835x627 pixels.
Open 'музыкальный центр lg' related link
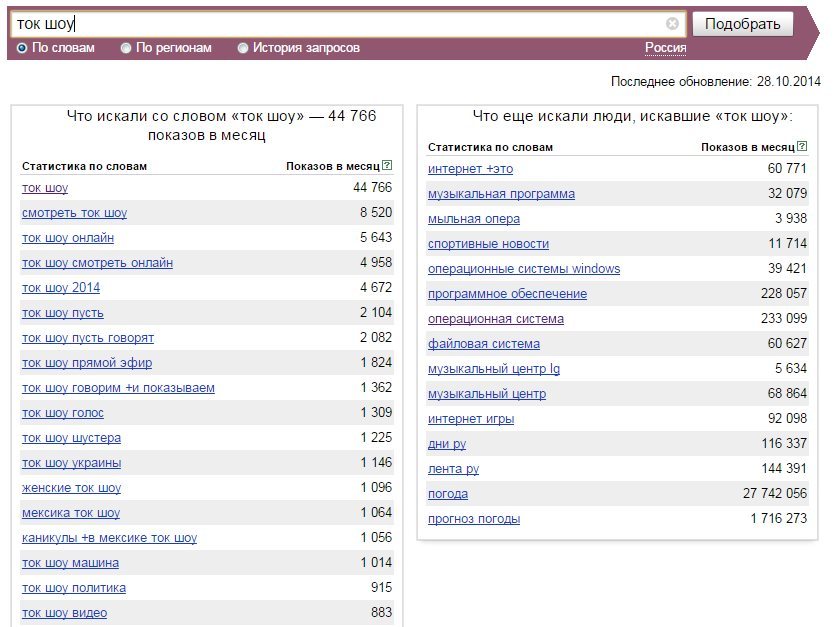[x=494, y=370]
